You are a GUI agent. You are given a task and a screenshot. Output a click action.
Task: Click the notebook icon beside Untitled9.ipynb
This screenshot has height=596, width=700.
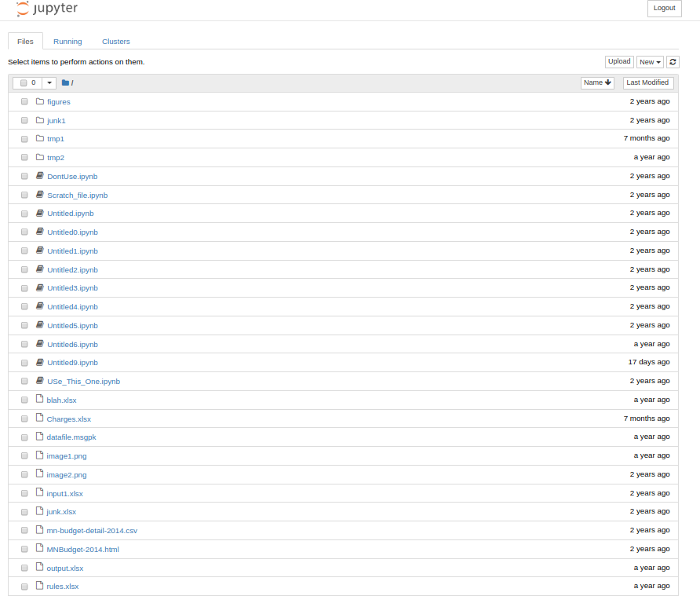(x=40, y=362)
